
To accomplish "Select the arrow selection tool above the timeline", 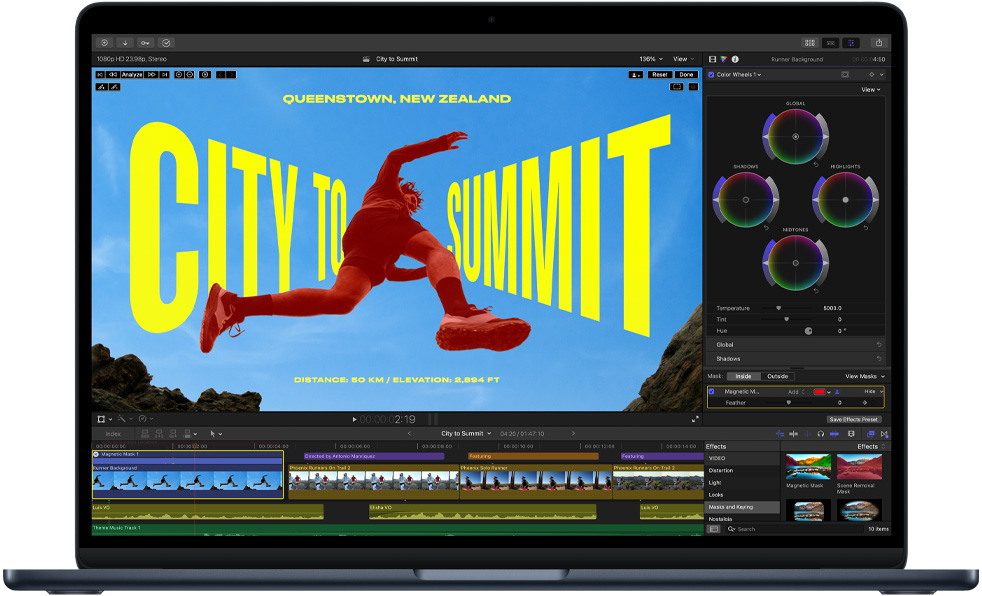I will [x=213, y=433].
